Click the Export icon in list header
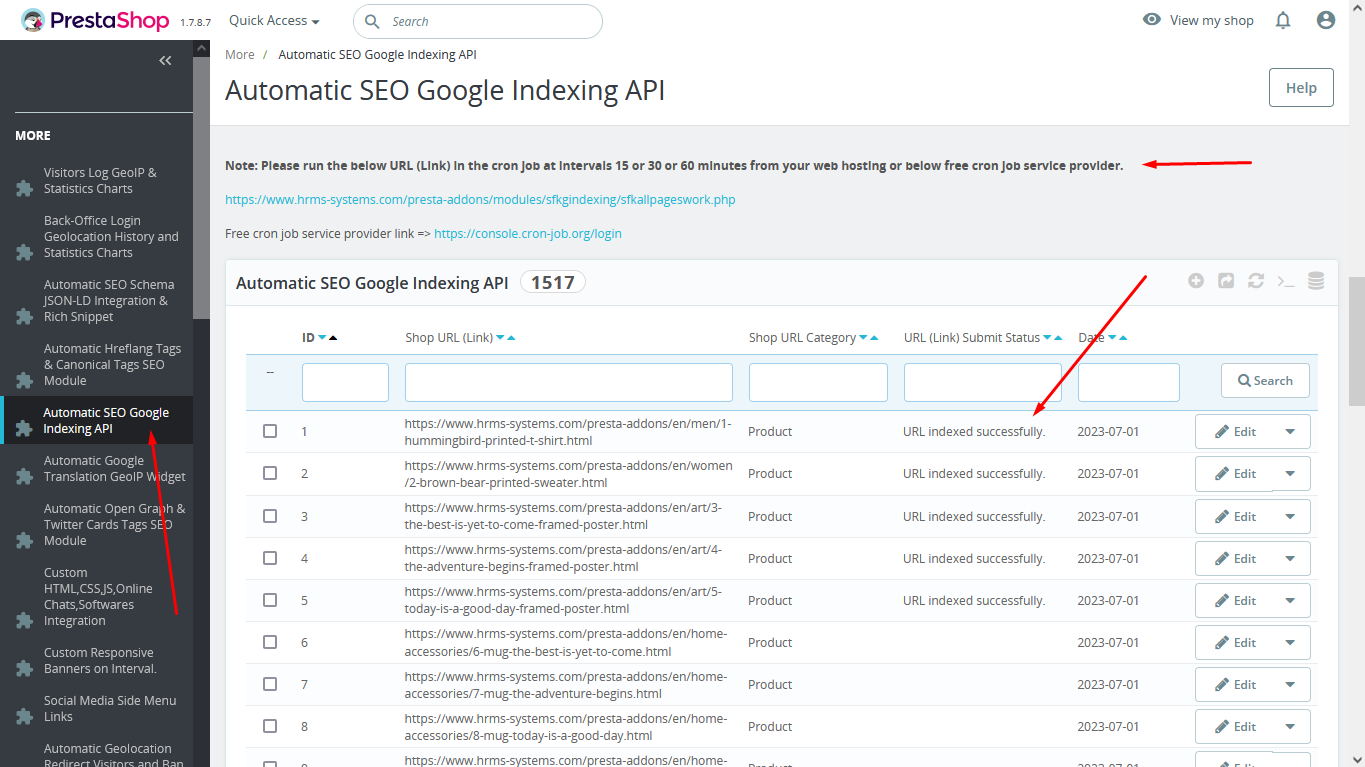The height and width of the screenshot is (767, 1365). [1226, 281]
